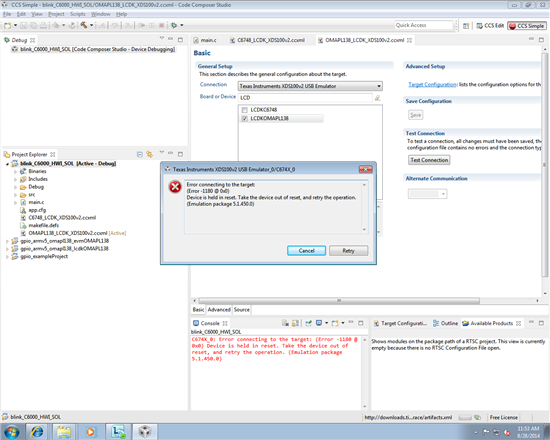
Task: Click the red error icon in dialog
Action: 175,187
